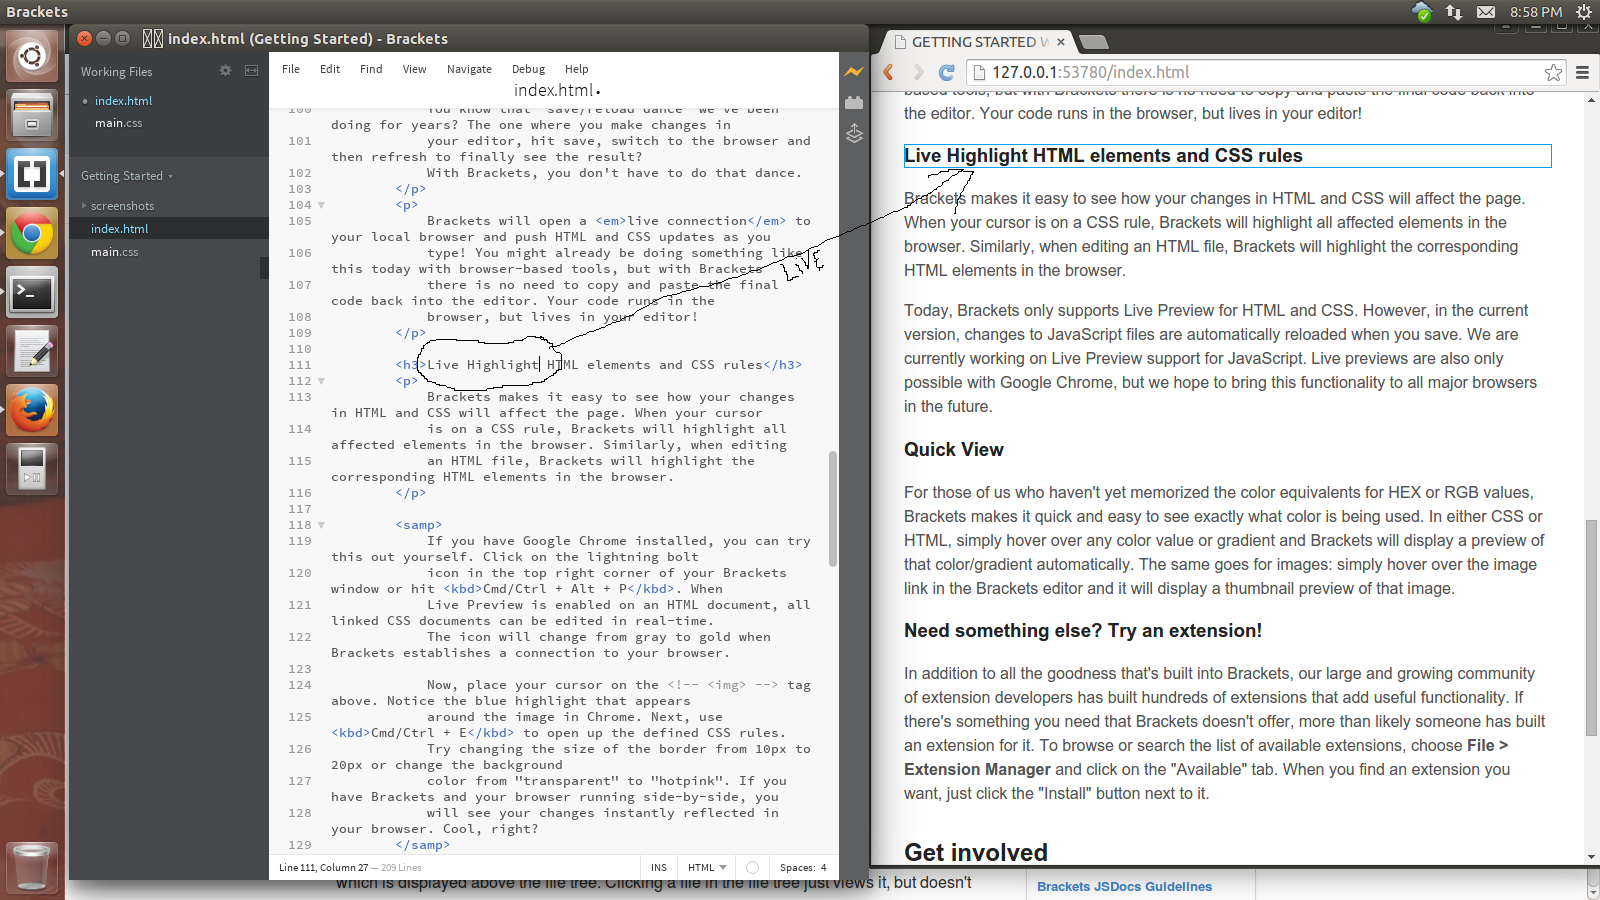Image resolution: width=1600 pixels, height=900 pixels.
Task: Collapse the code block at line 112
Action: 320,381
